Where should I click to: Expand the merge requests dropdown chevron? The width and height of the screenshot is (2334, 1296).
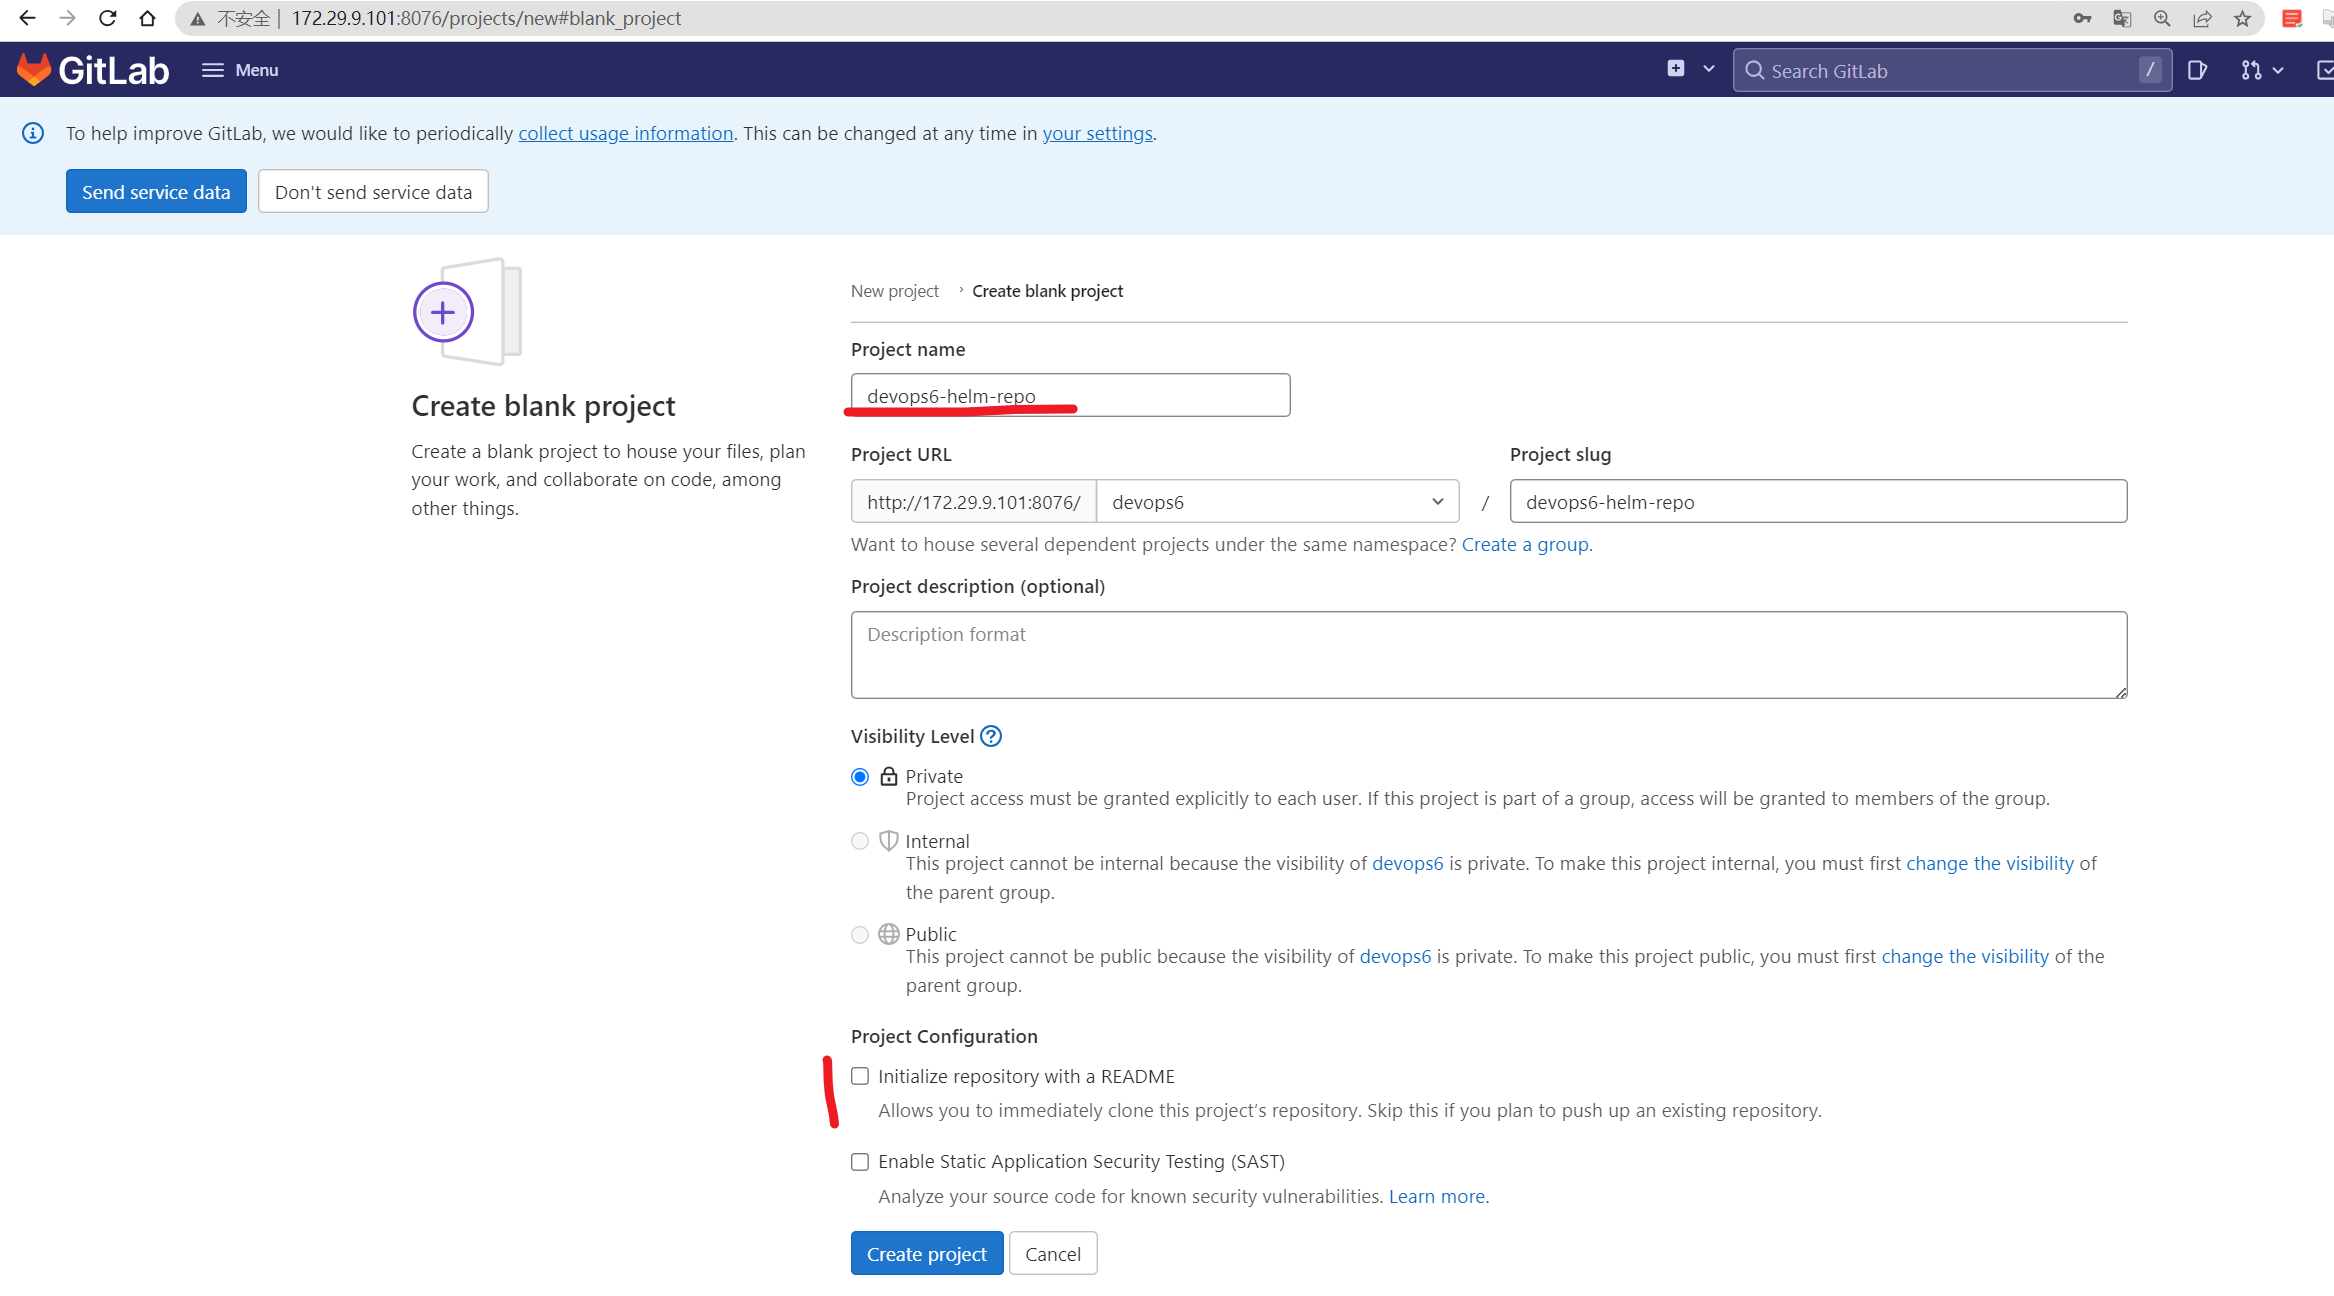tap(2278, 70)
